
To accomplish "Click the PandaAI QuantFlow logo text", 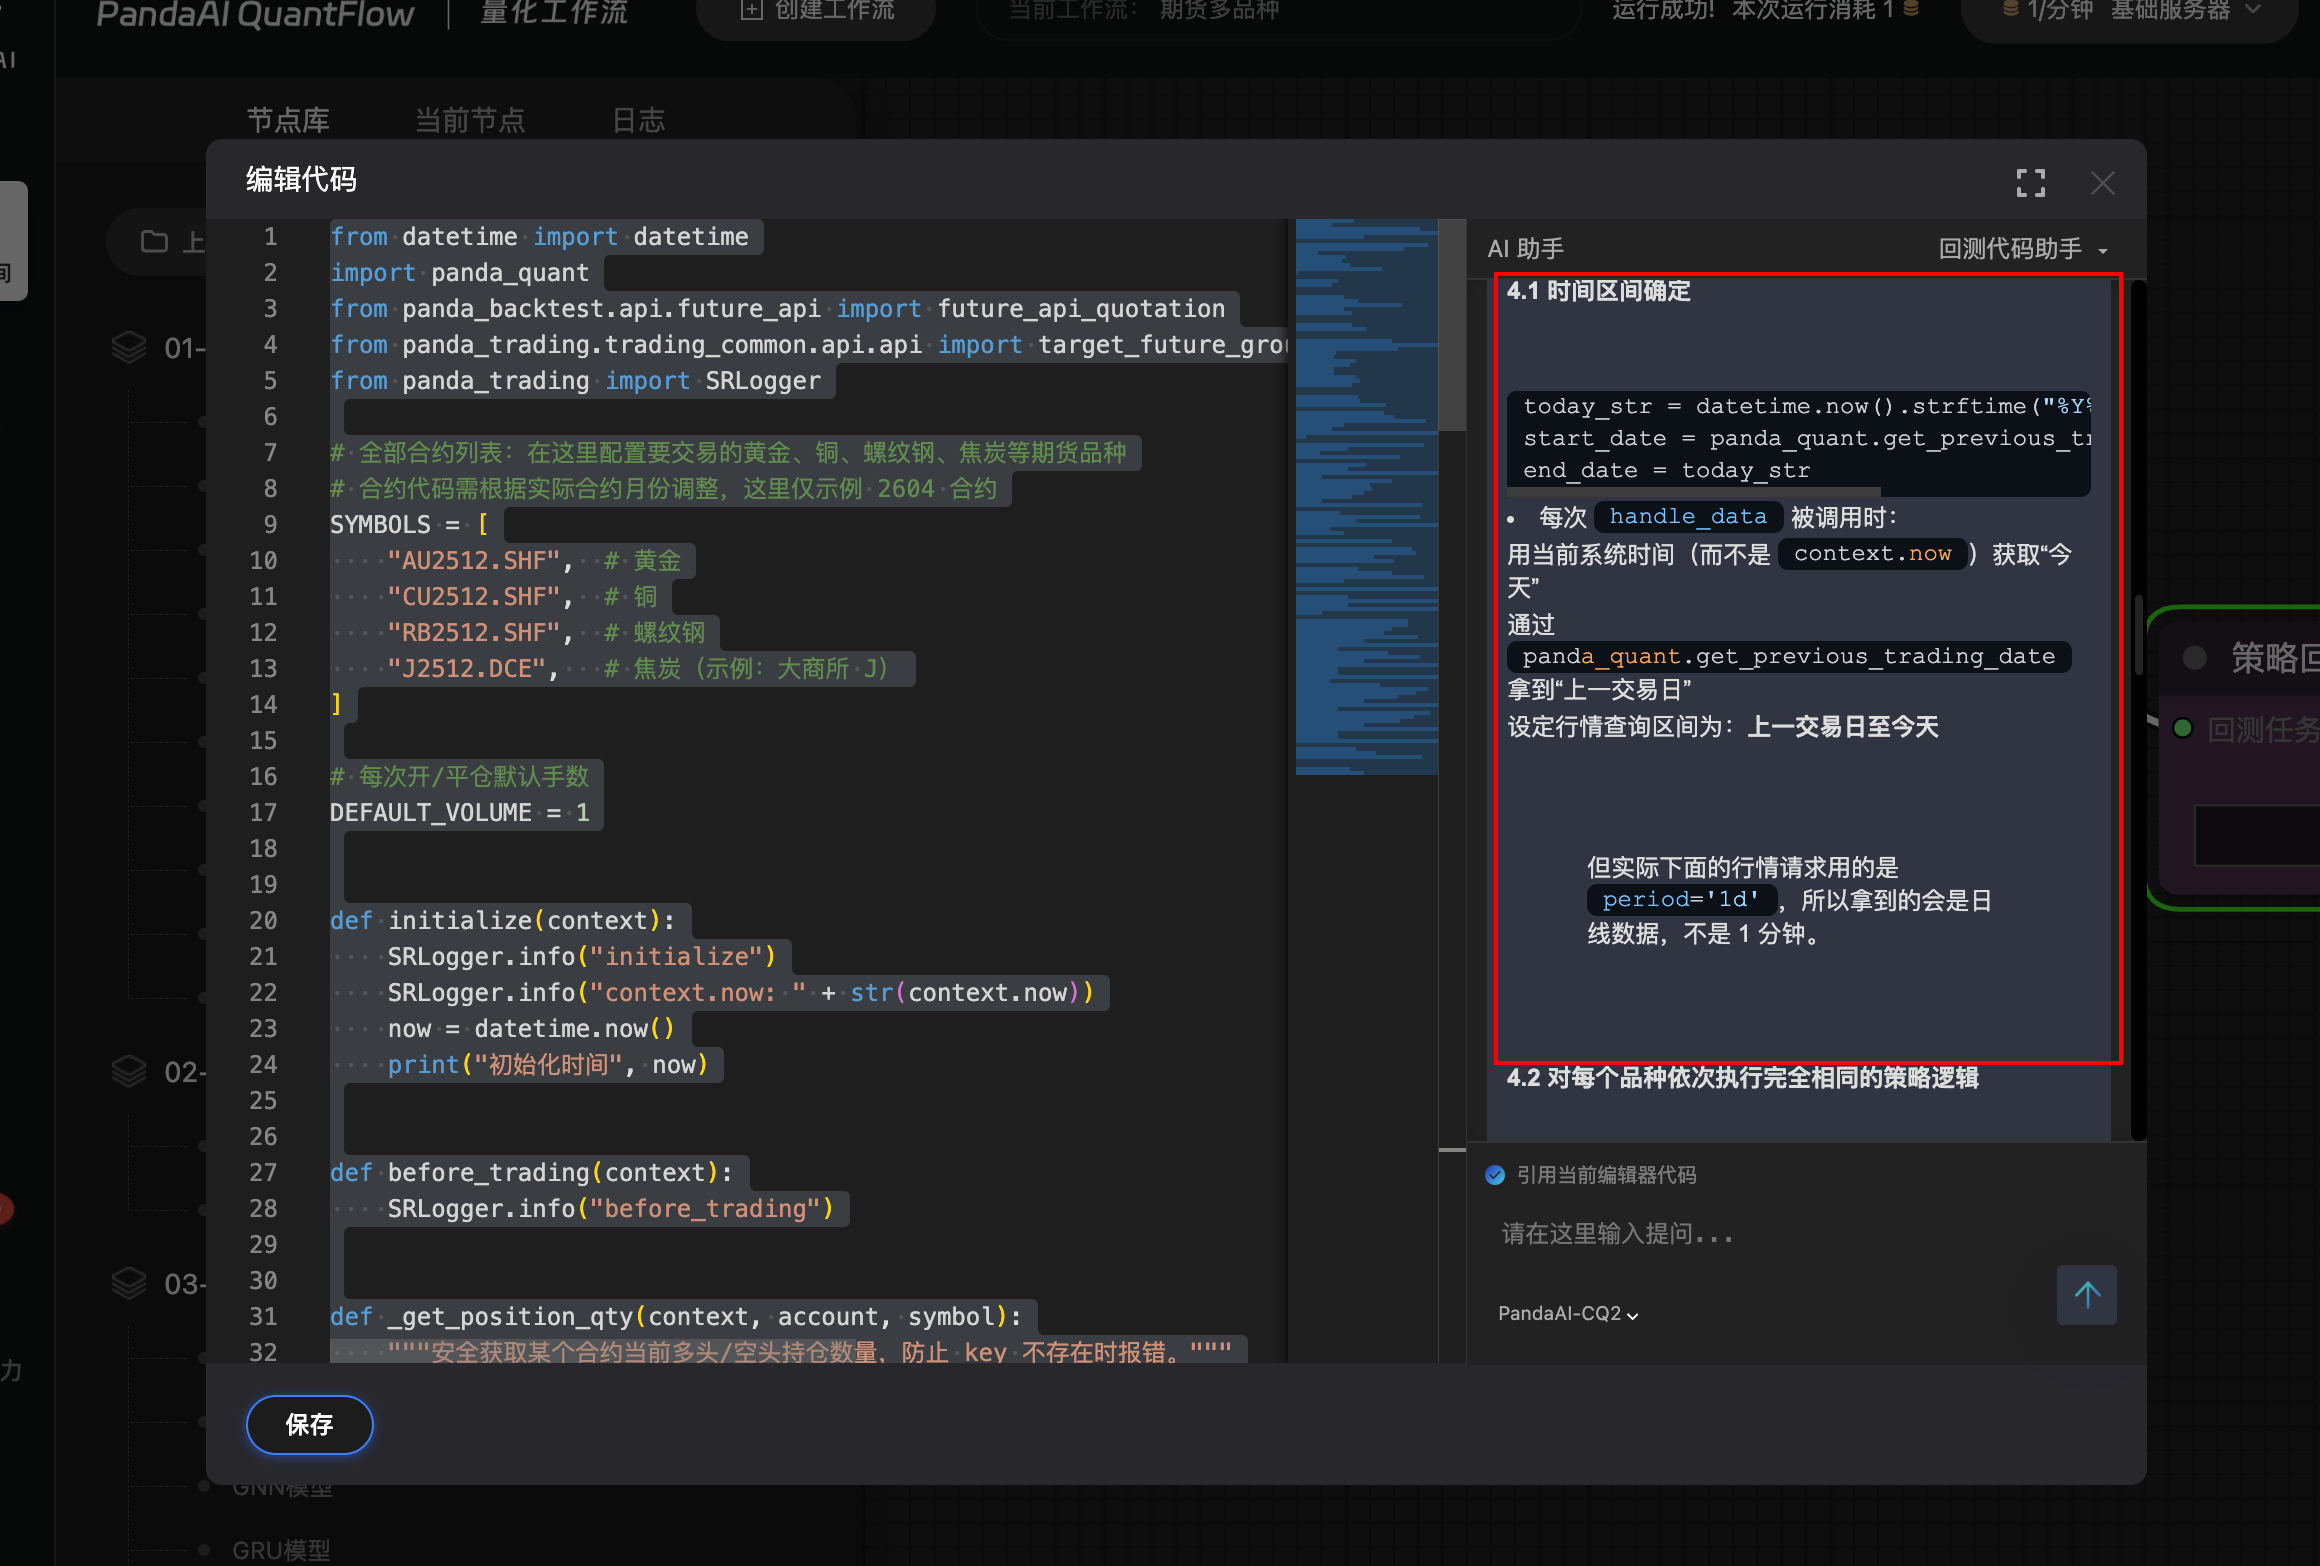I will pos(255,14).
